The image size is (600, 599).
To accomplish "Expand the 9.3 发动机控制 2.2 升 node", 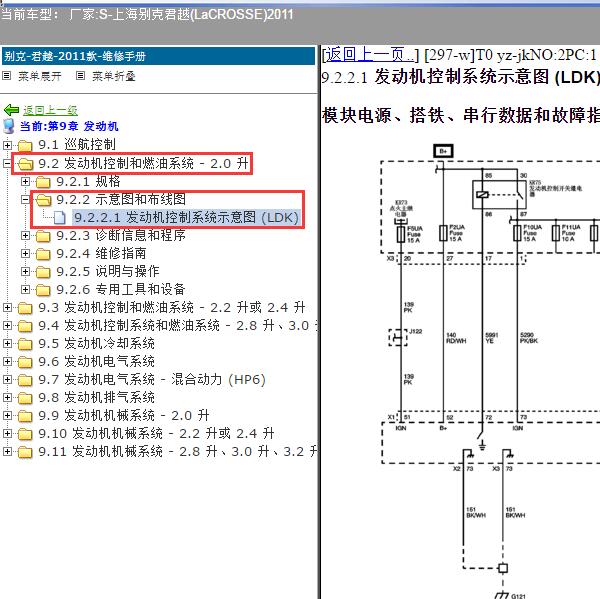I will 7,307.
